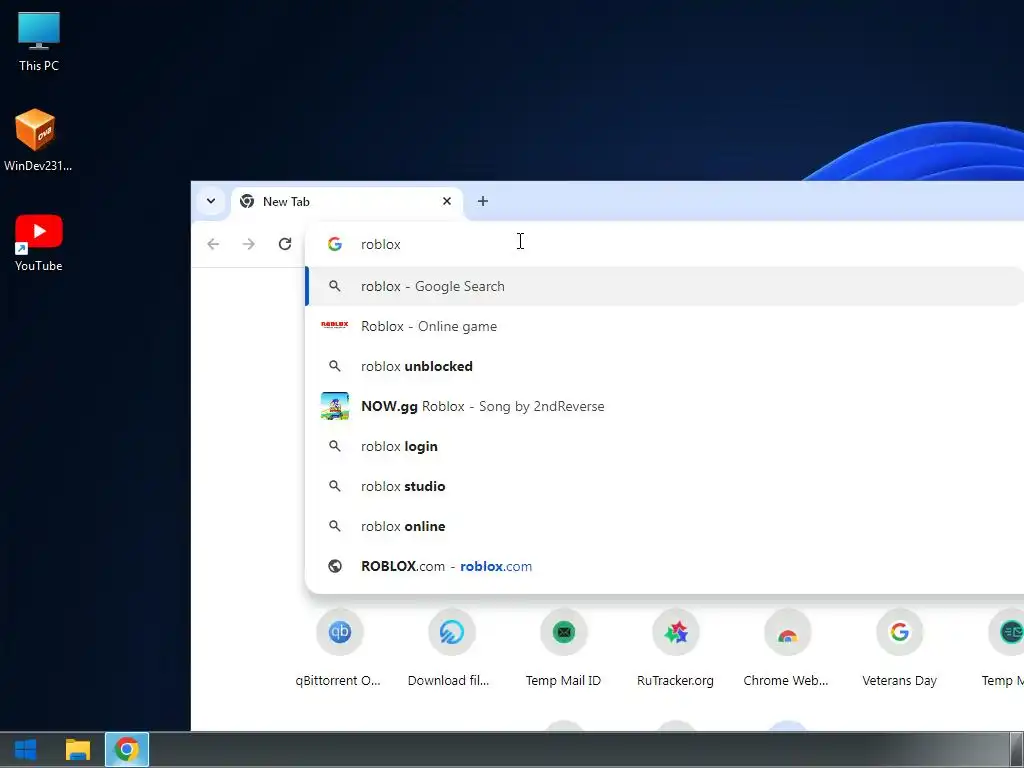1024x768 pixels.
Task: Click the magnifier icon beside roblox login
Action: click(x=334, y=446)
